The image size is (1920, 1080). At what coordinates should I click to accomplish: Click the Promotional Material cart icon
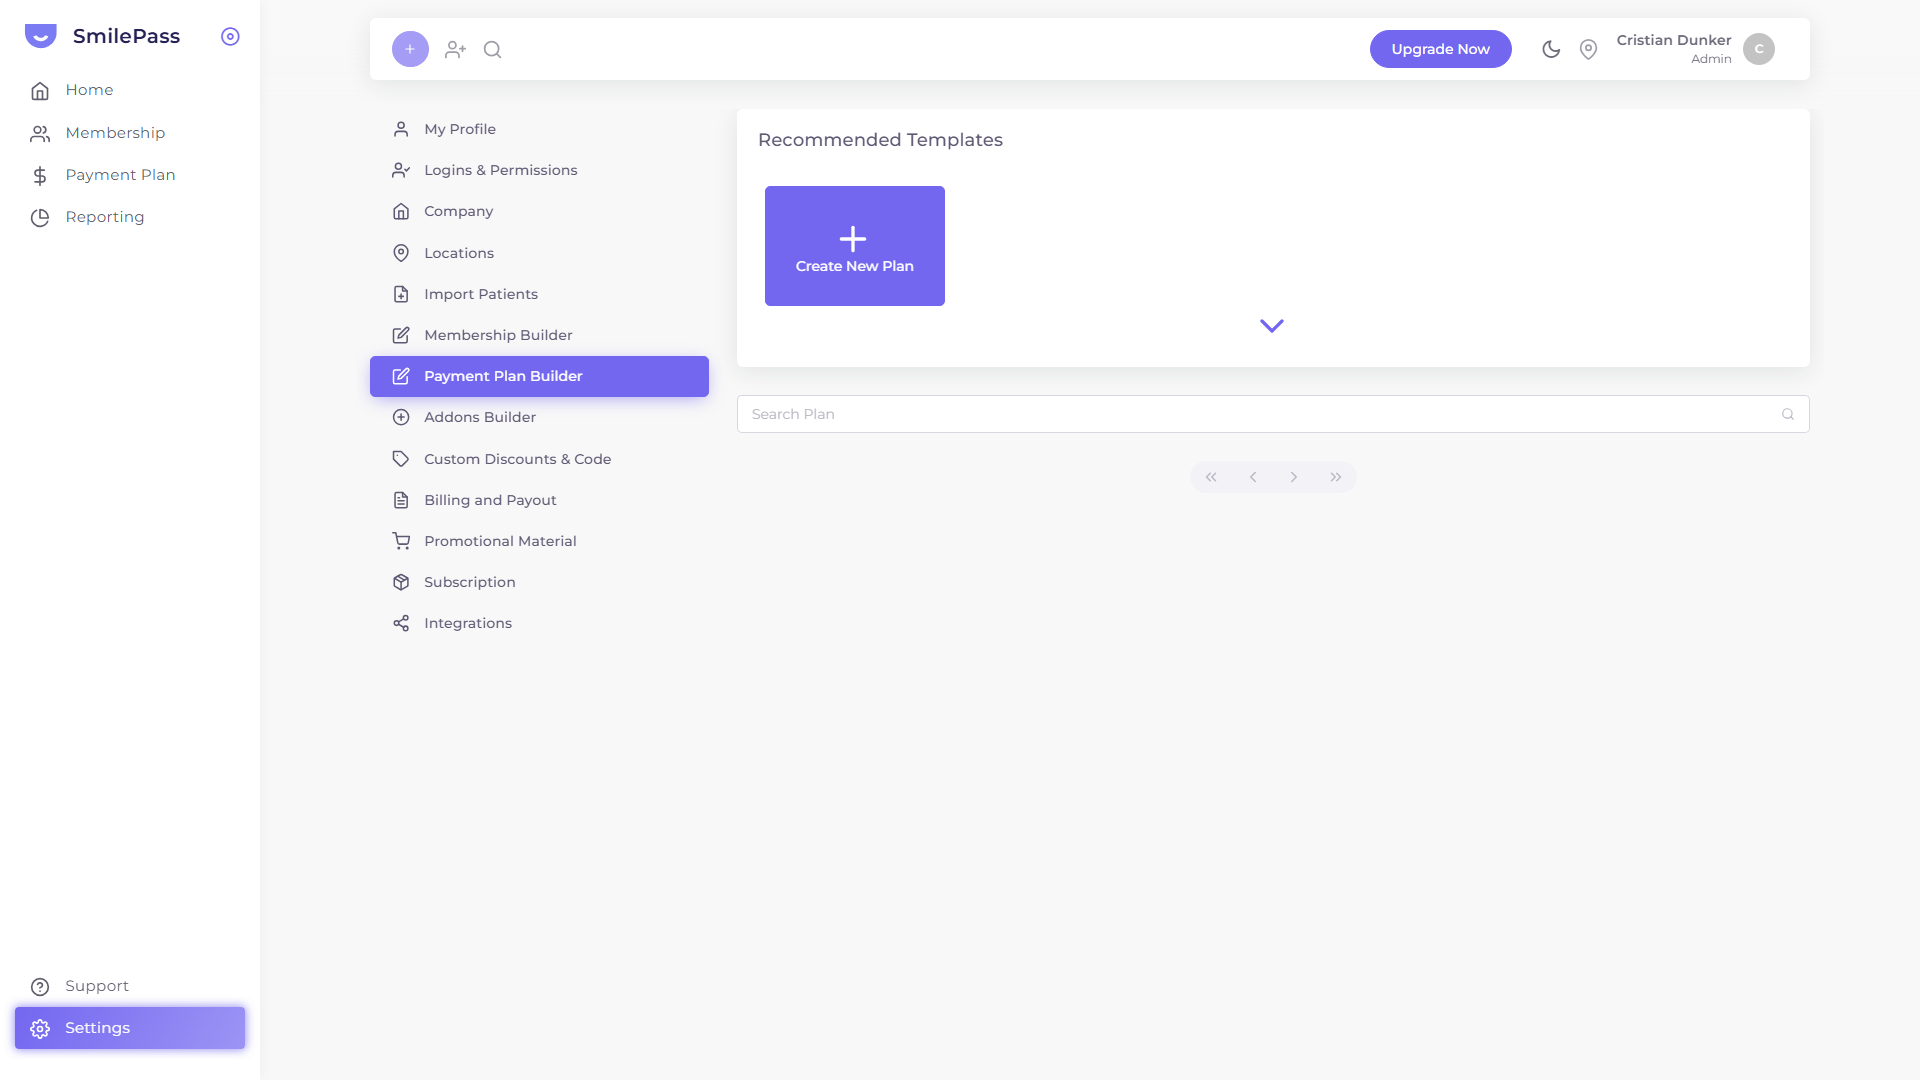pyautogui.click(x=401, y=541)
